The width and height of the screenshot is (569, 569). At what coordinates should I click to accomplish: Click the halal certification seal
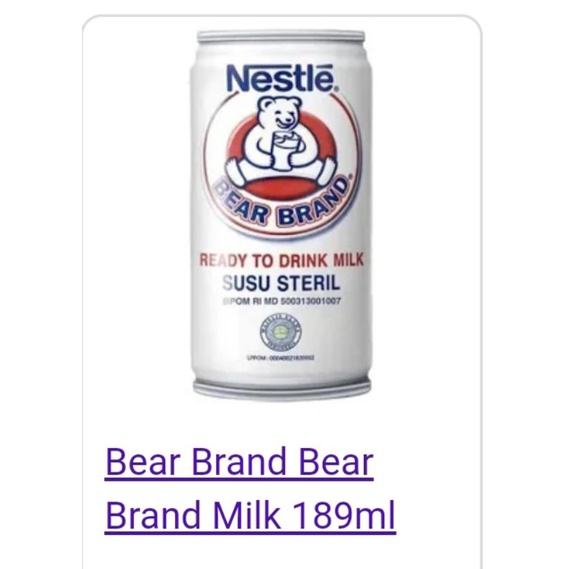(281, 332)
